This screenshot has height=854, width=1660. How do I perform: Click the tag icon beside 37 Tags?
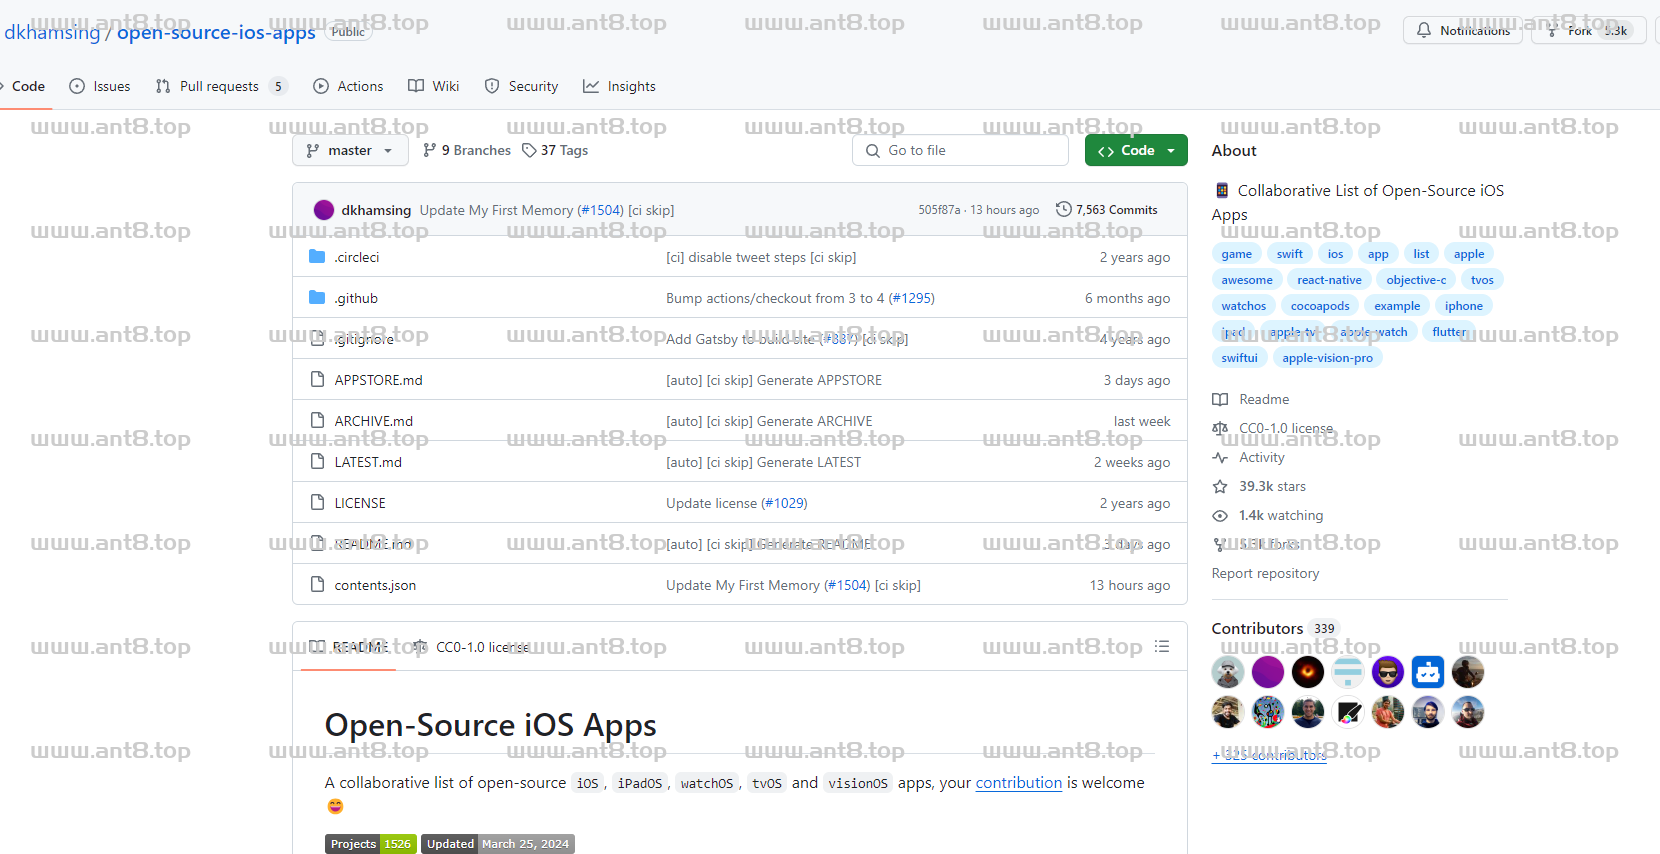pos(529,150)
